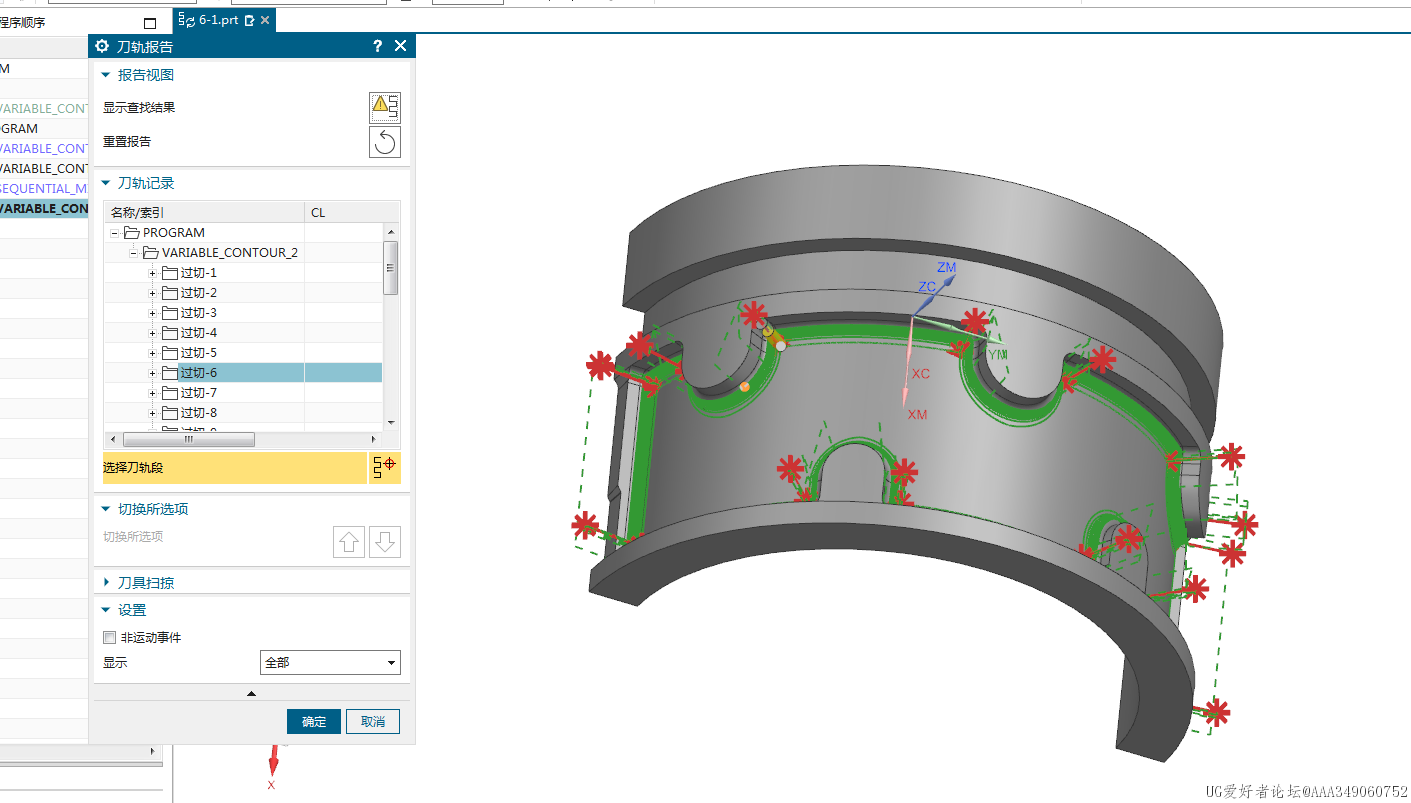Click the 重置报告 label
The image size is (1411, 803).
[127, 142]
